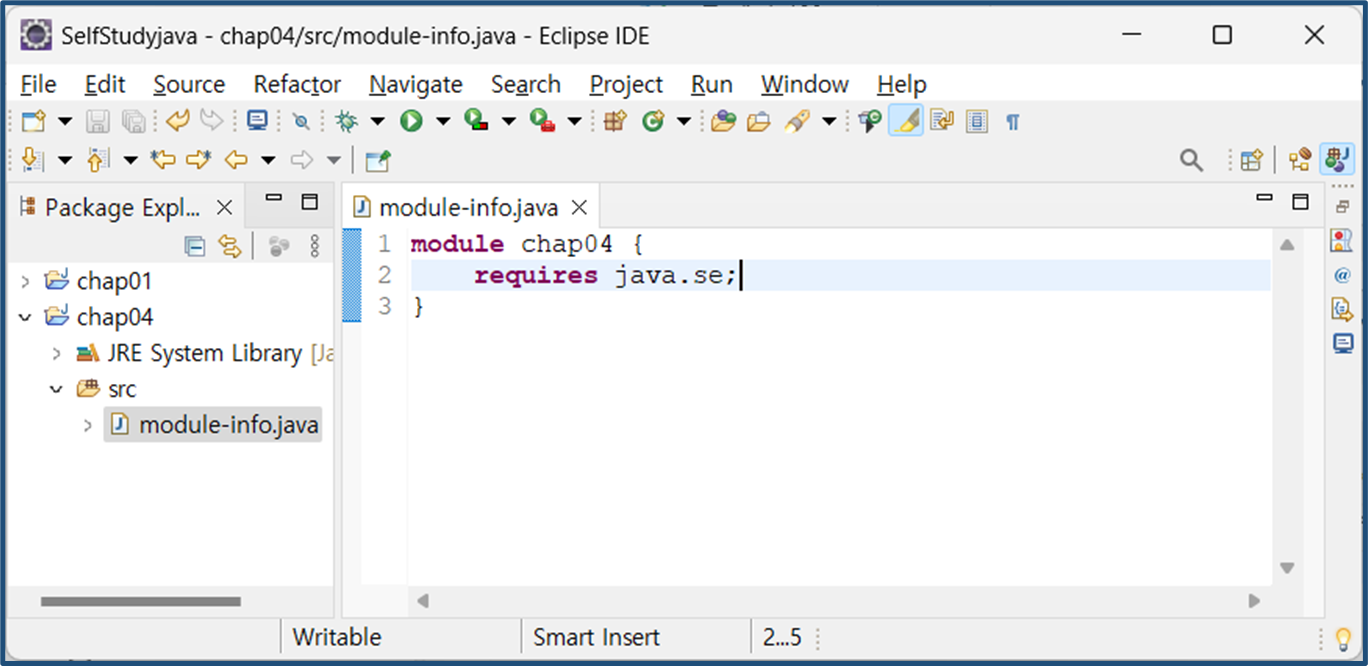Open the Navigate menu
The height and width of the screenshot is (666, 1368).
(416, 85)
